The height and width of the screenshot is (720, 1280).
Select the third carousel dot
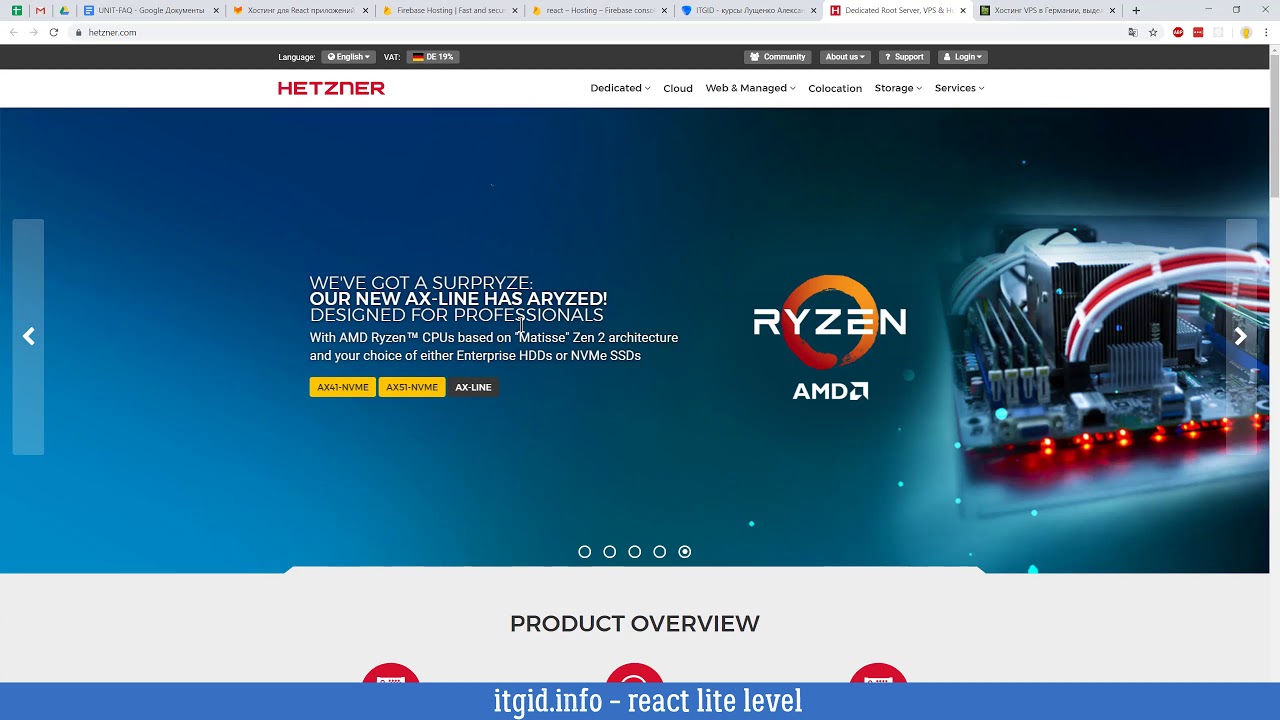pyautogui.click(x=635, y=552)
